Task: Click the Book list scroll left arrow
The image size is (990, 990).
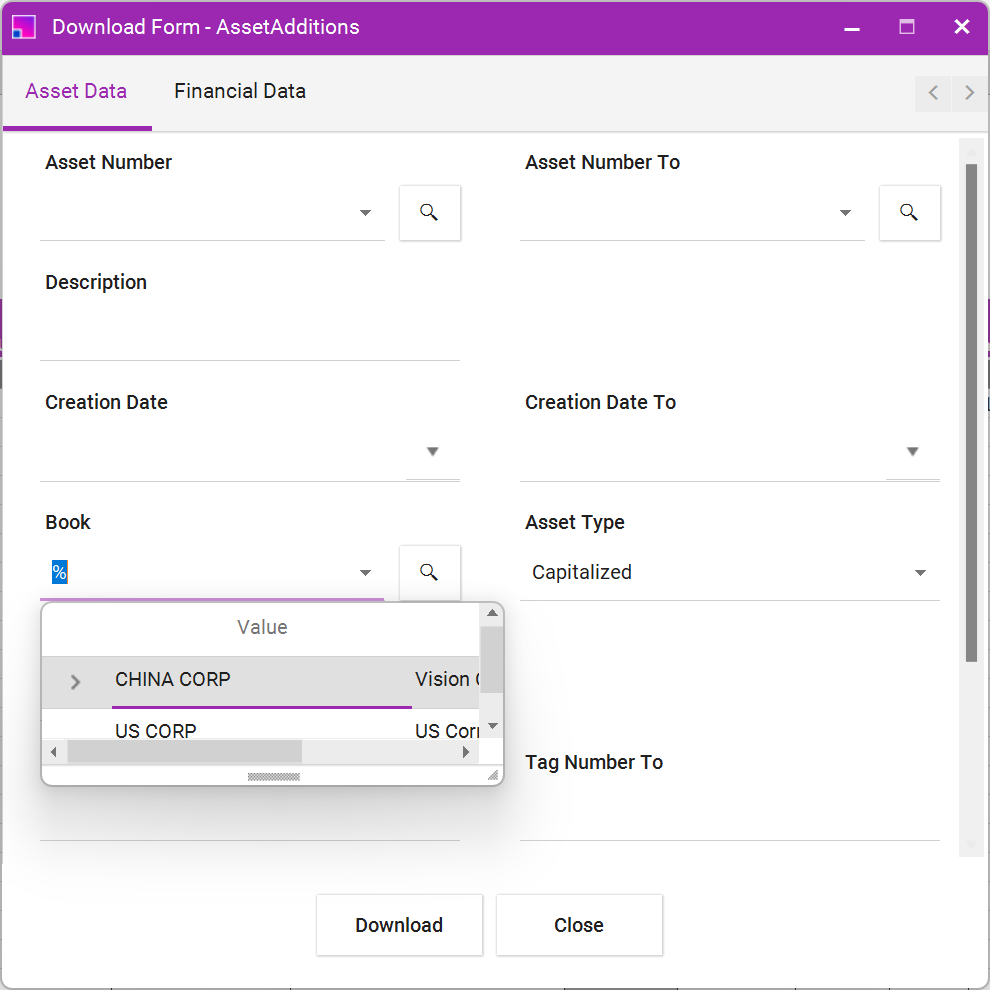Action: pos(54,752)
